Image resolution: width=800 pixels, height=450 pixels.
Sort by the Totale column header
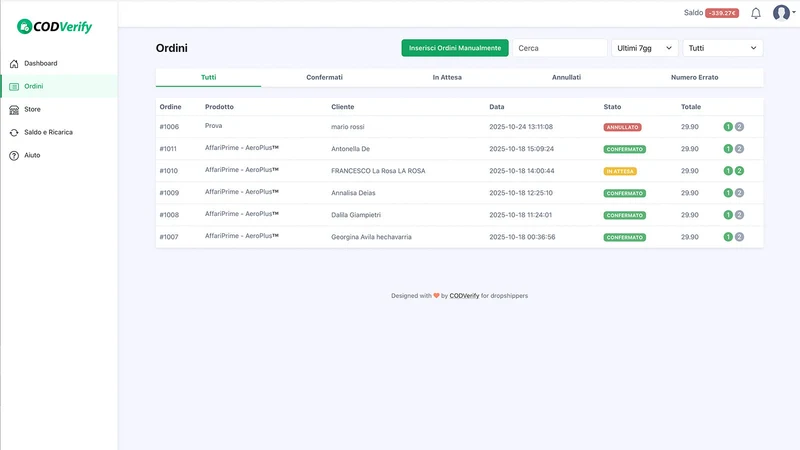coord(691,107)
